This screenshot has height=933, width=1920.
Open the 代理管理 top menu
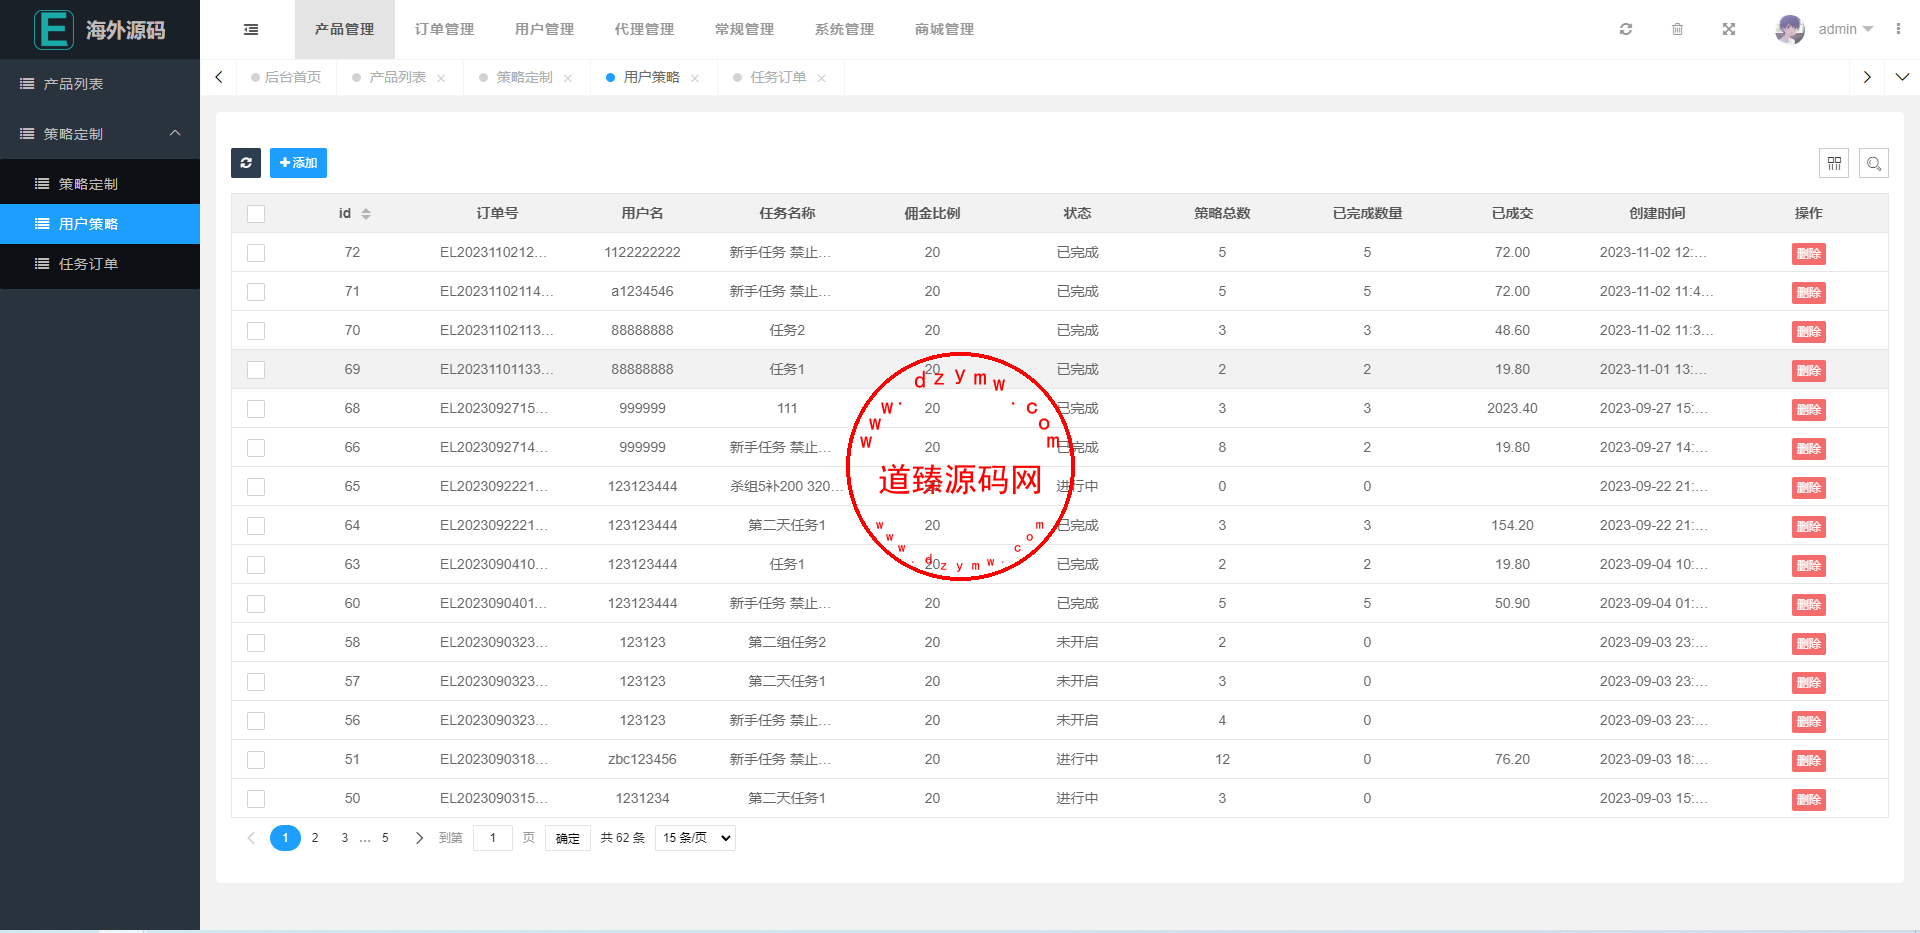(644, 29)
